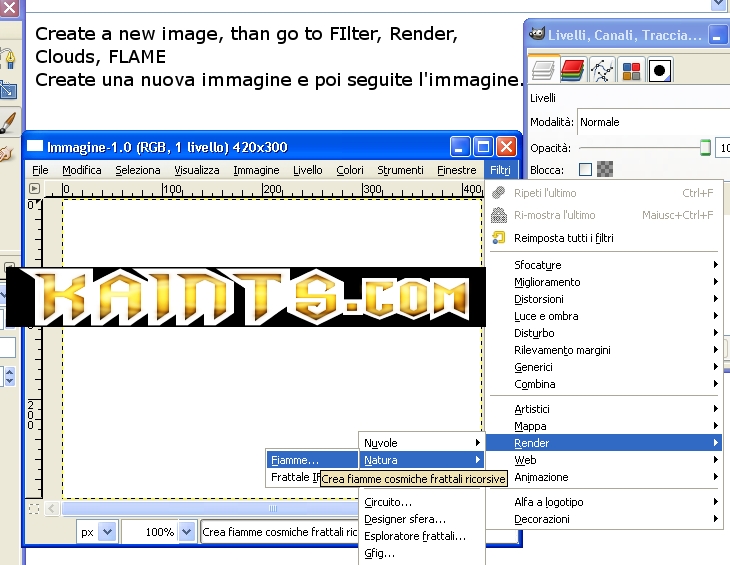Open the File menu
Screen dimensions: 730x565
pos(40,170)
